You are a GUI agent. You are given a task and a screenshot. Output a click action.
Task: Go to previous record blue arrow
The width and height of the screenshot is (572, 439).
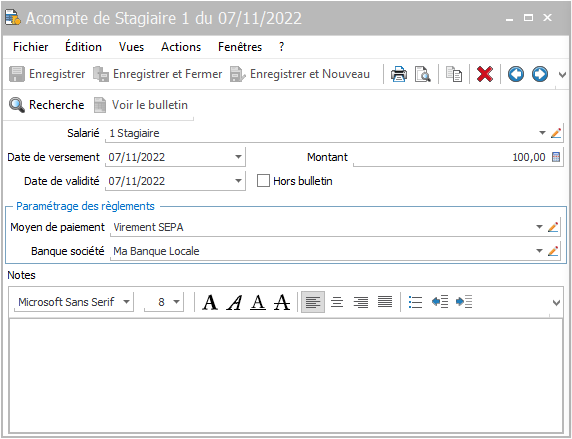pyautogui.click(x=515, y=74)
